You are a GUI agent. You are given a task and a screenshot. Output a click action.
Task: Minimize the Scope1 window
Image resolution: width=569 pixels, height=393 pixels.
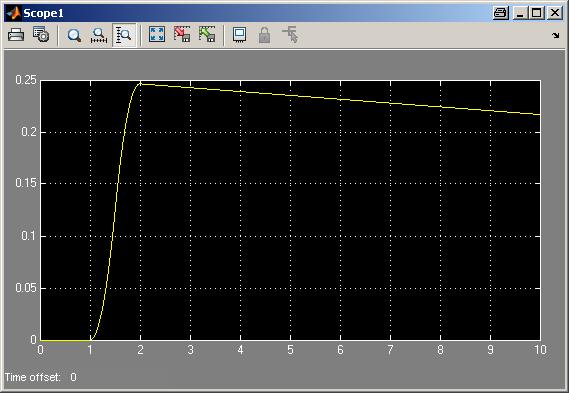click(521, 13)
